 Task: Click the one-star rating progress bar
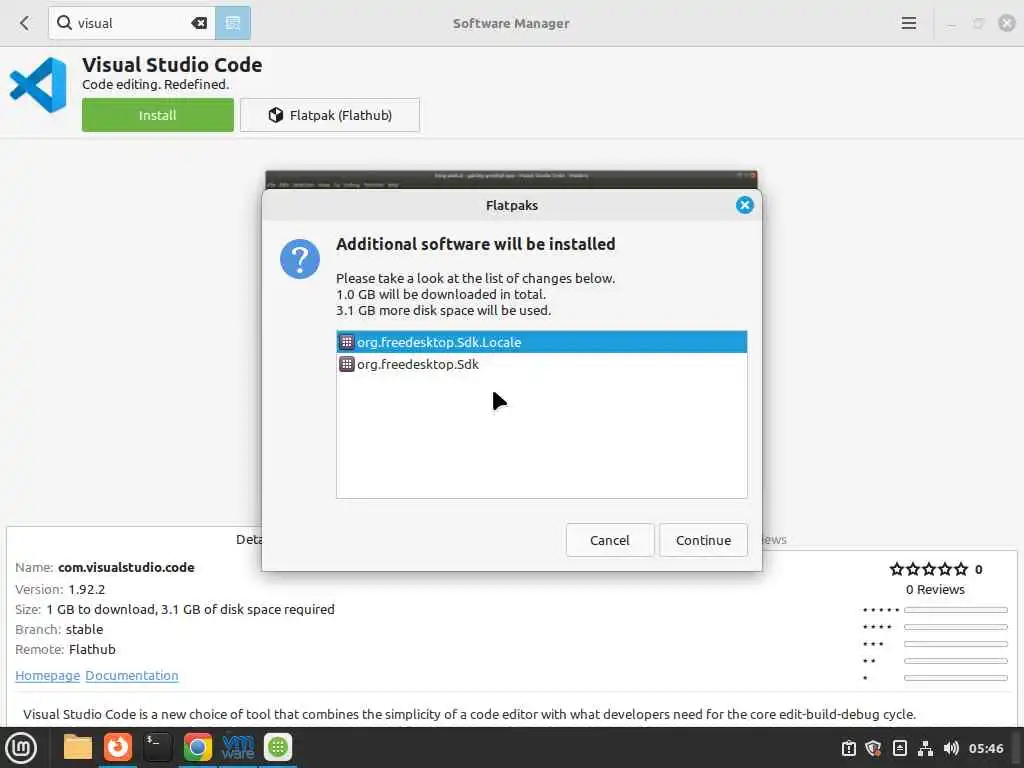tap(955, 678)
